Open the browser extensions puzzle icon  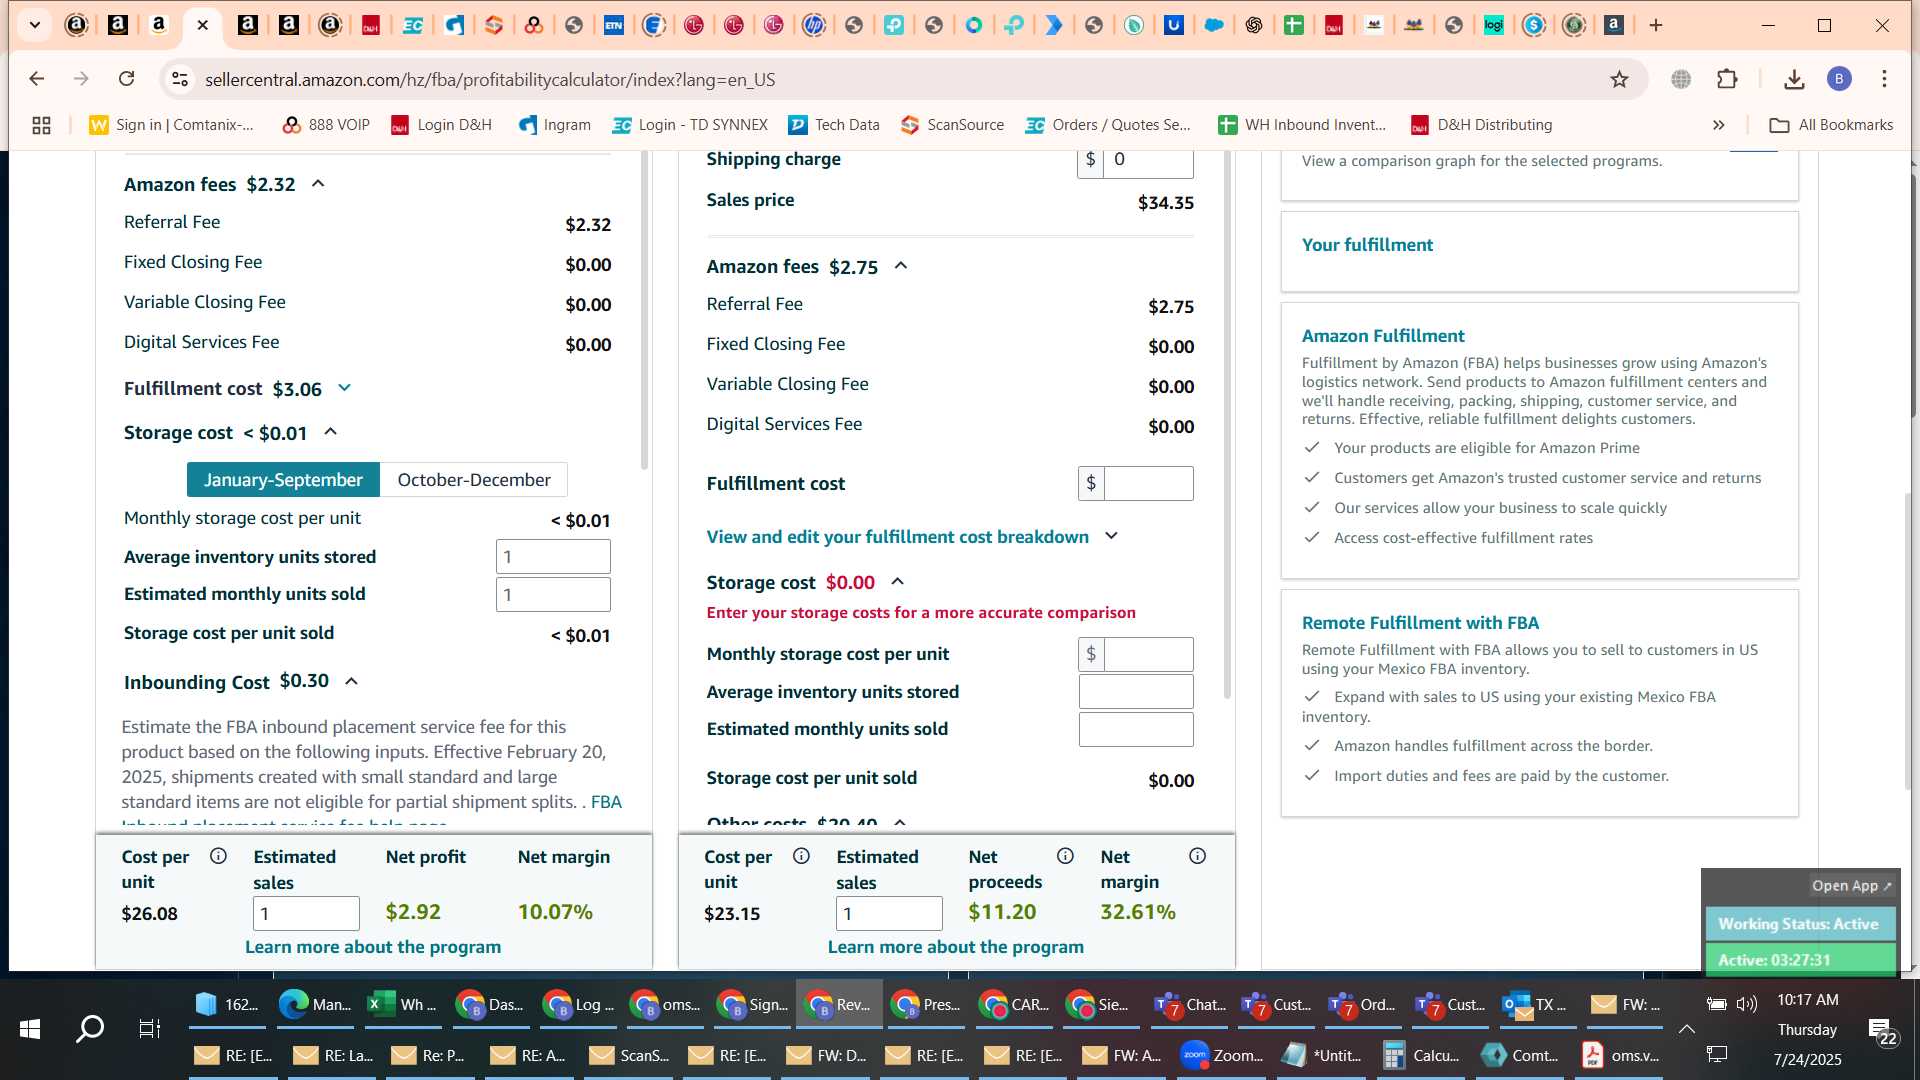1727,79
